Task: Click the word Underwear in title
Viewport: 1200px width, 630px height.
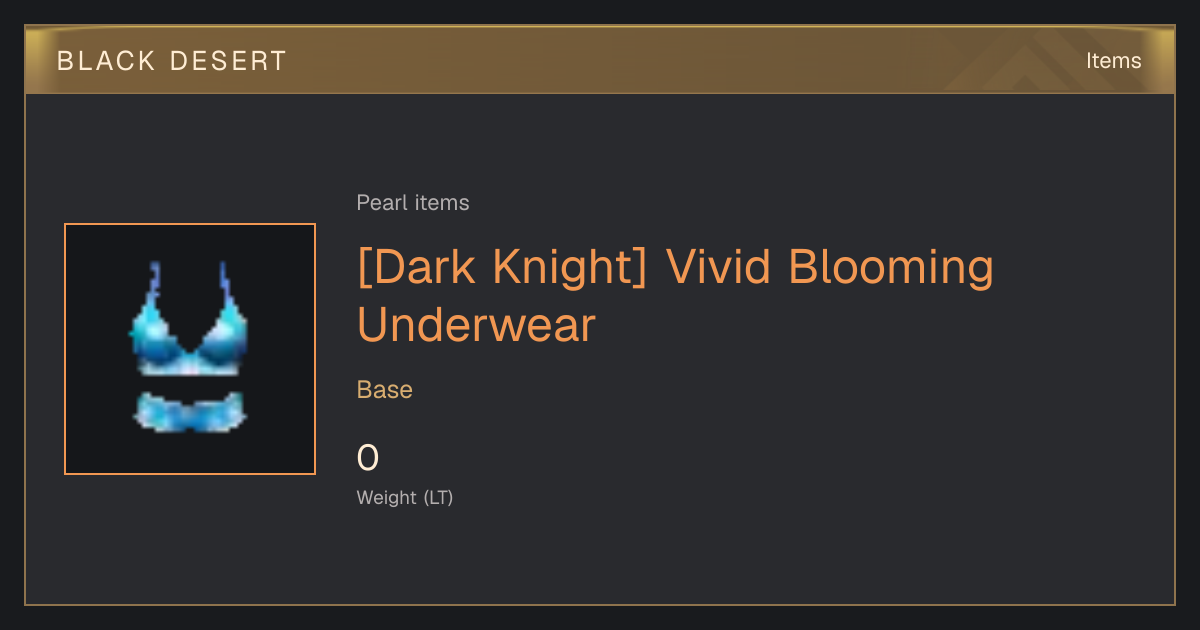Action: click(x=476, y=325)
